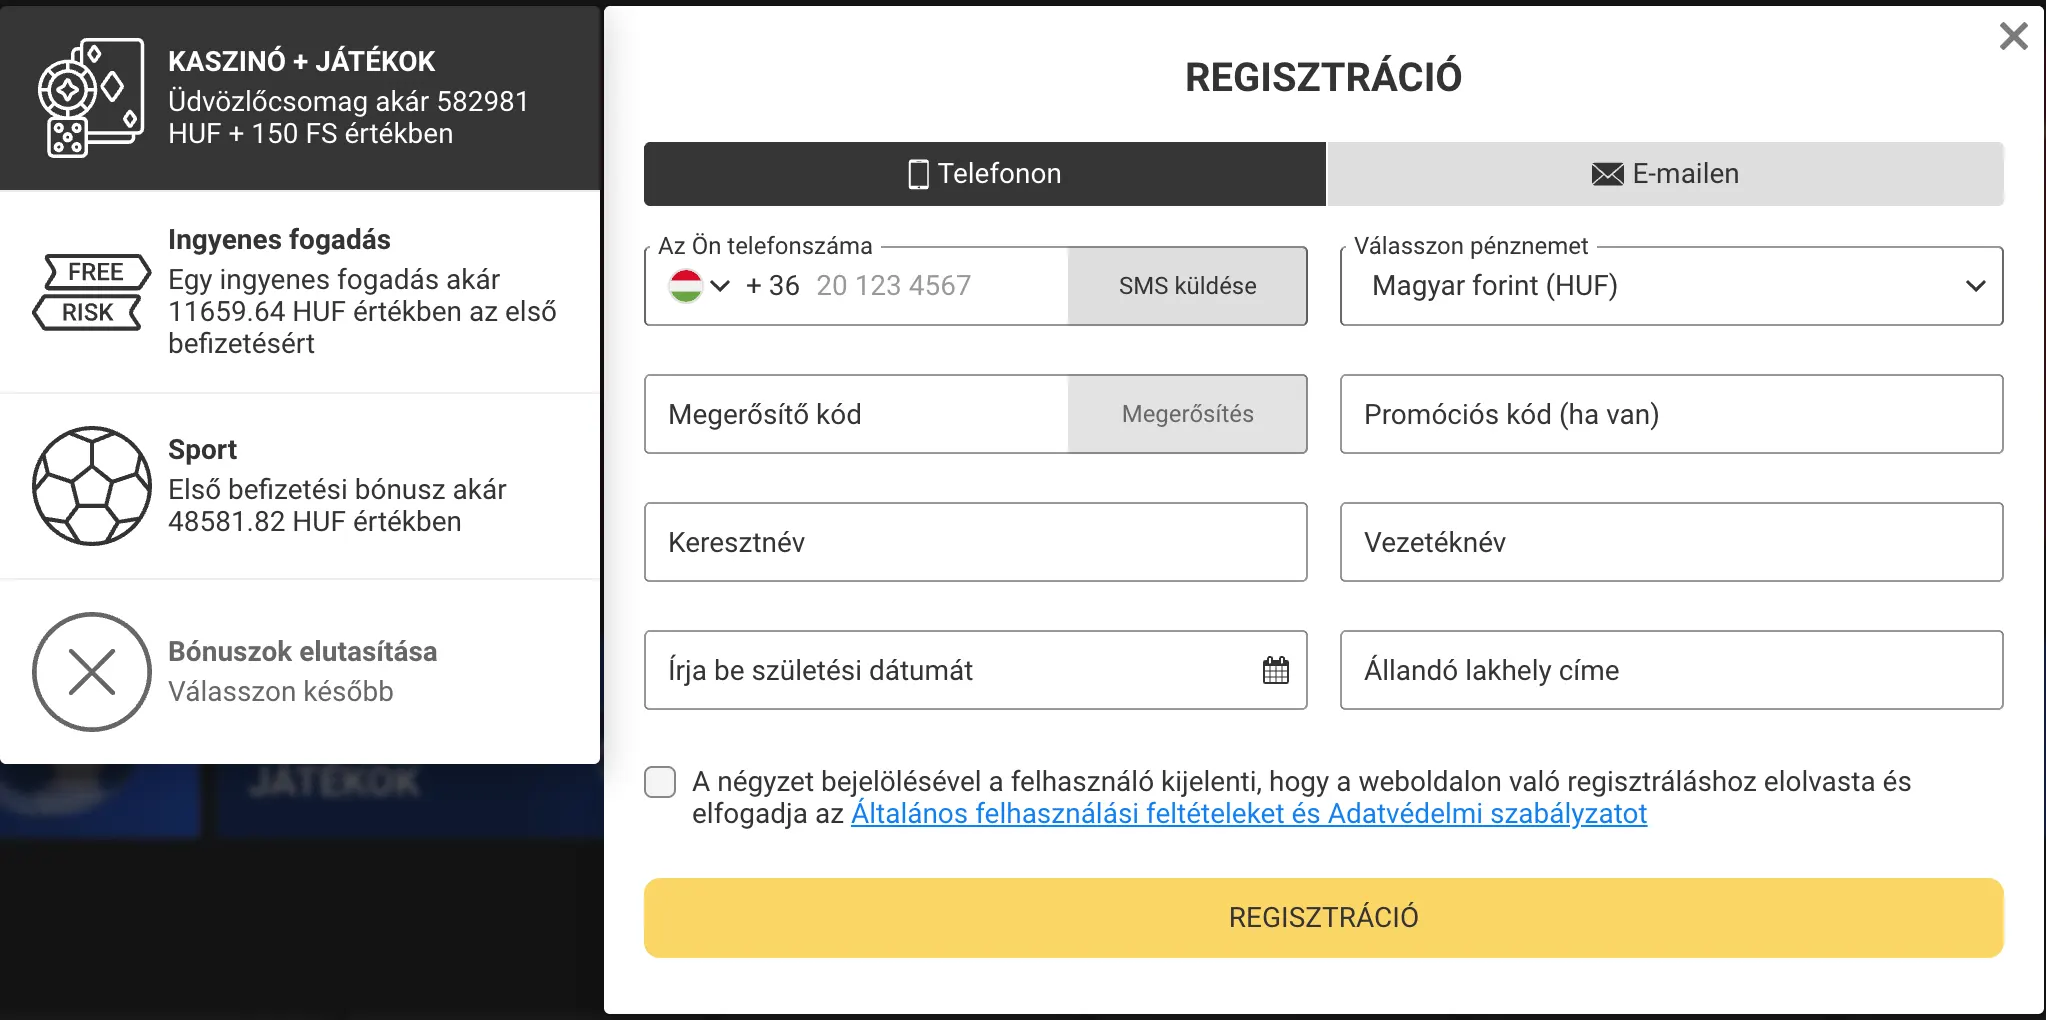Choose the Bónuszok elutasítása option
This screenshot has width=2046, height=1020.
[300, 670]
